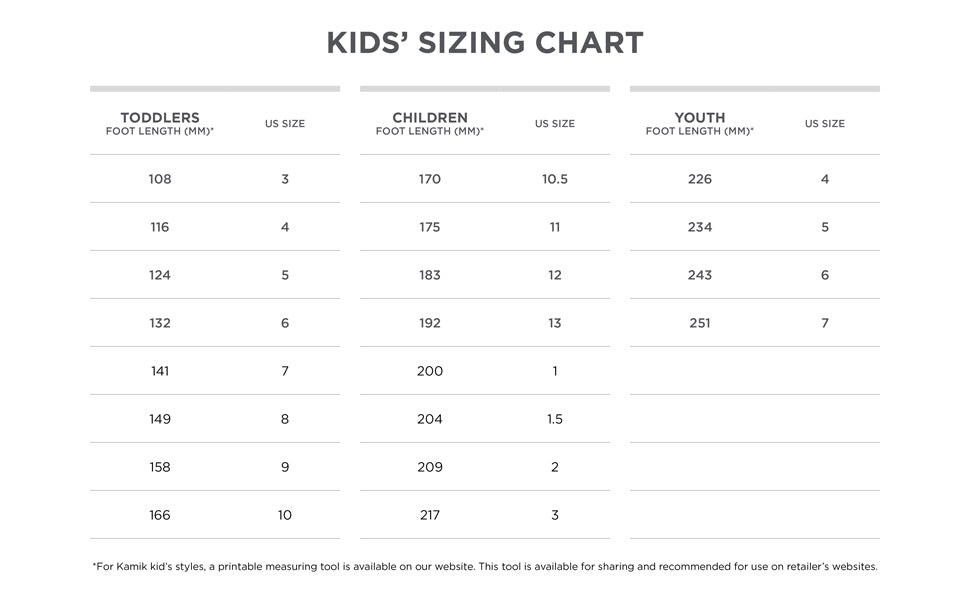This screenshot has height=600, width=970.
Task: Click youth foot length 226
Action: pos(700,179)
